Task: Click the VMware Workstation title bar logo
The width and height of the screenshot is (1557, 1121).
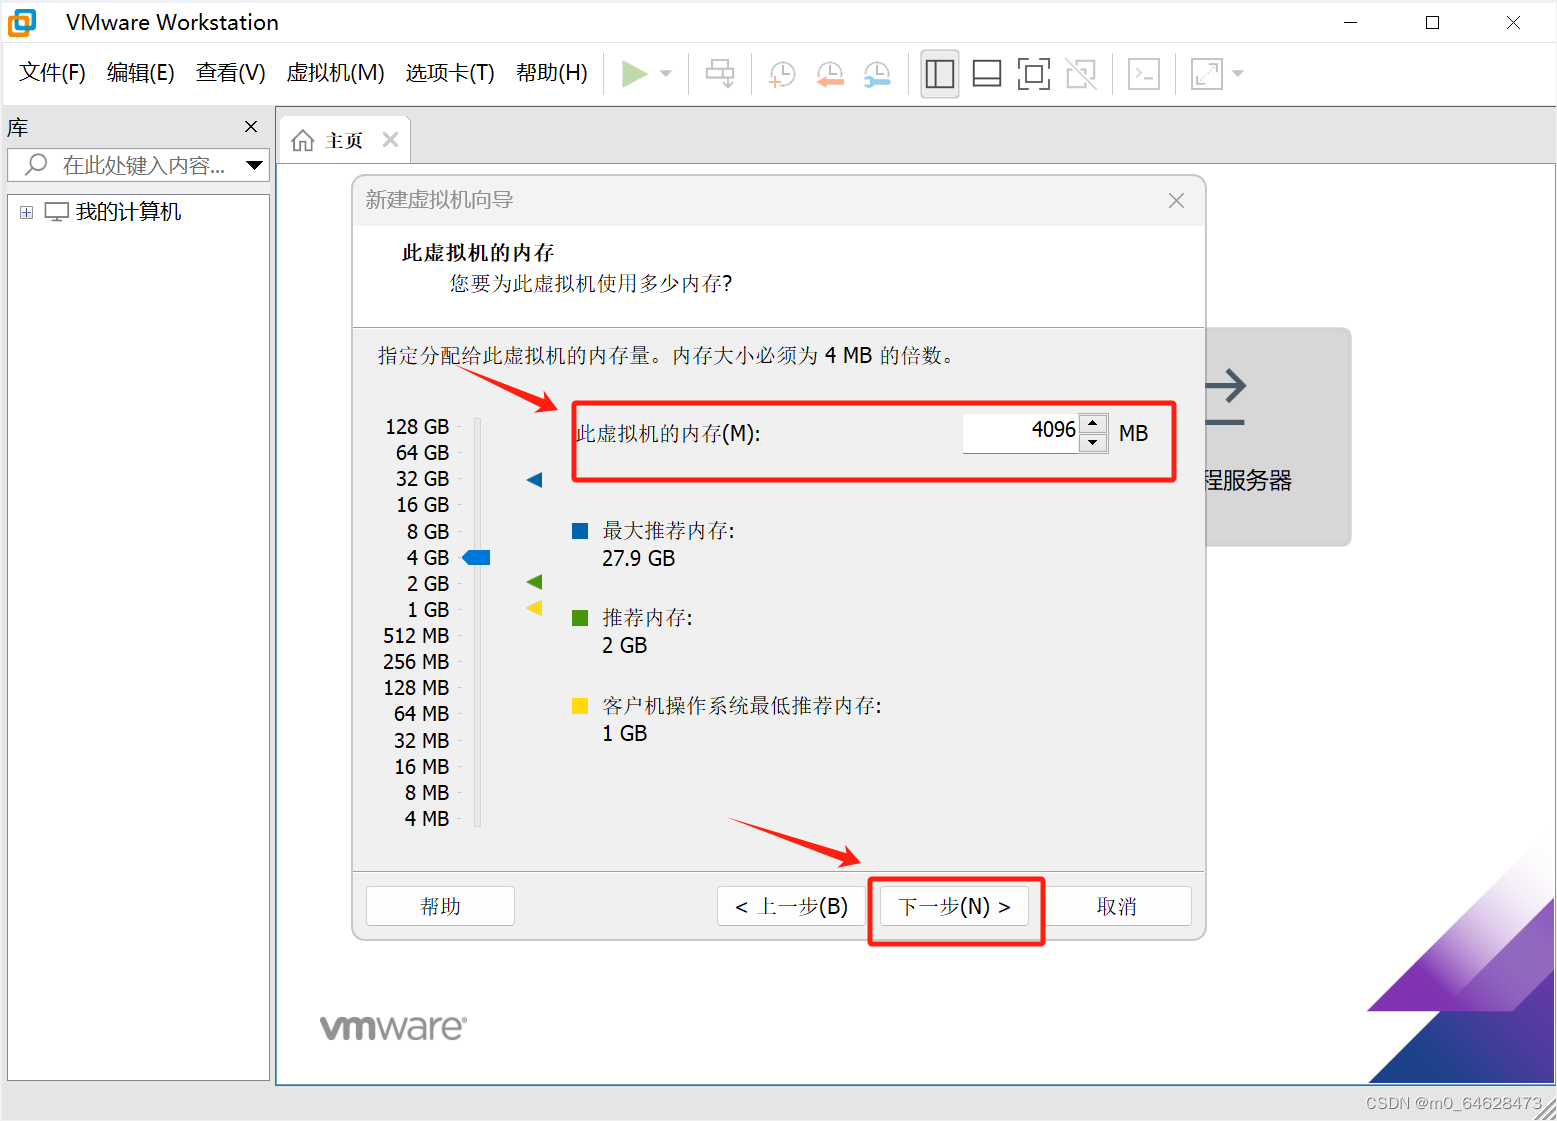Action: click(x=22, y=22)
